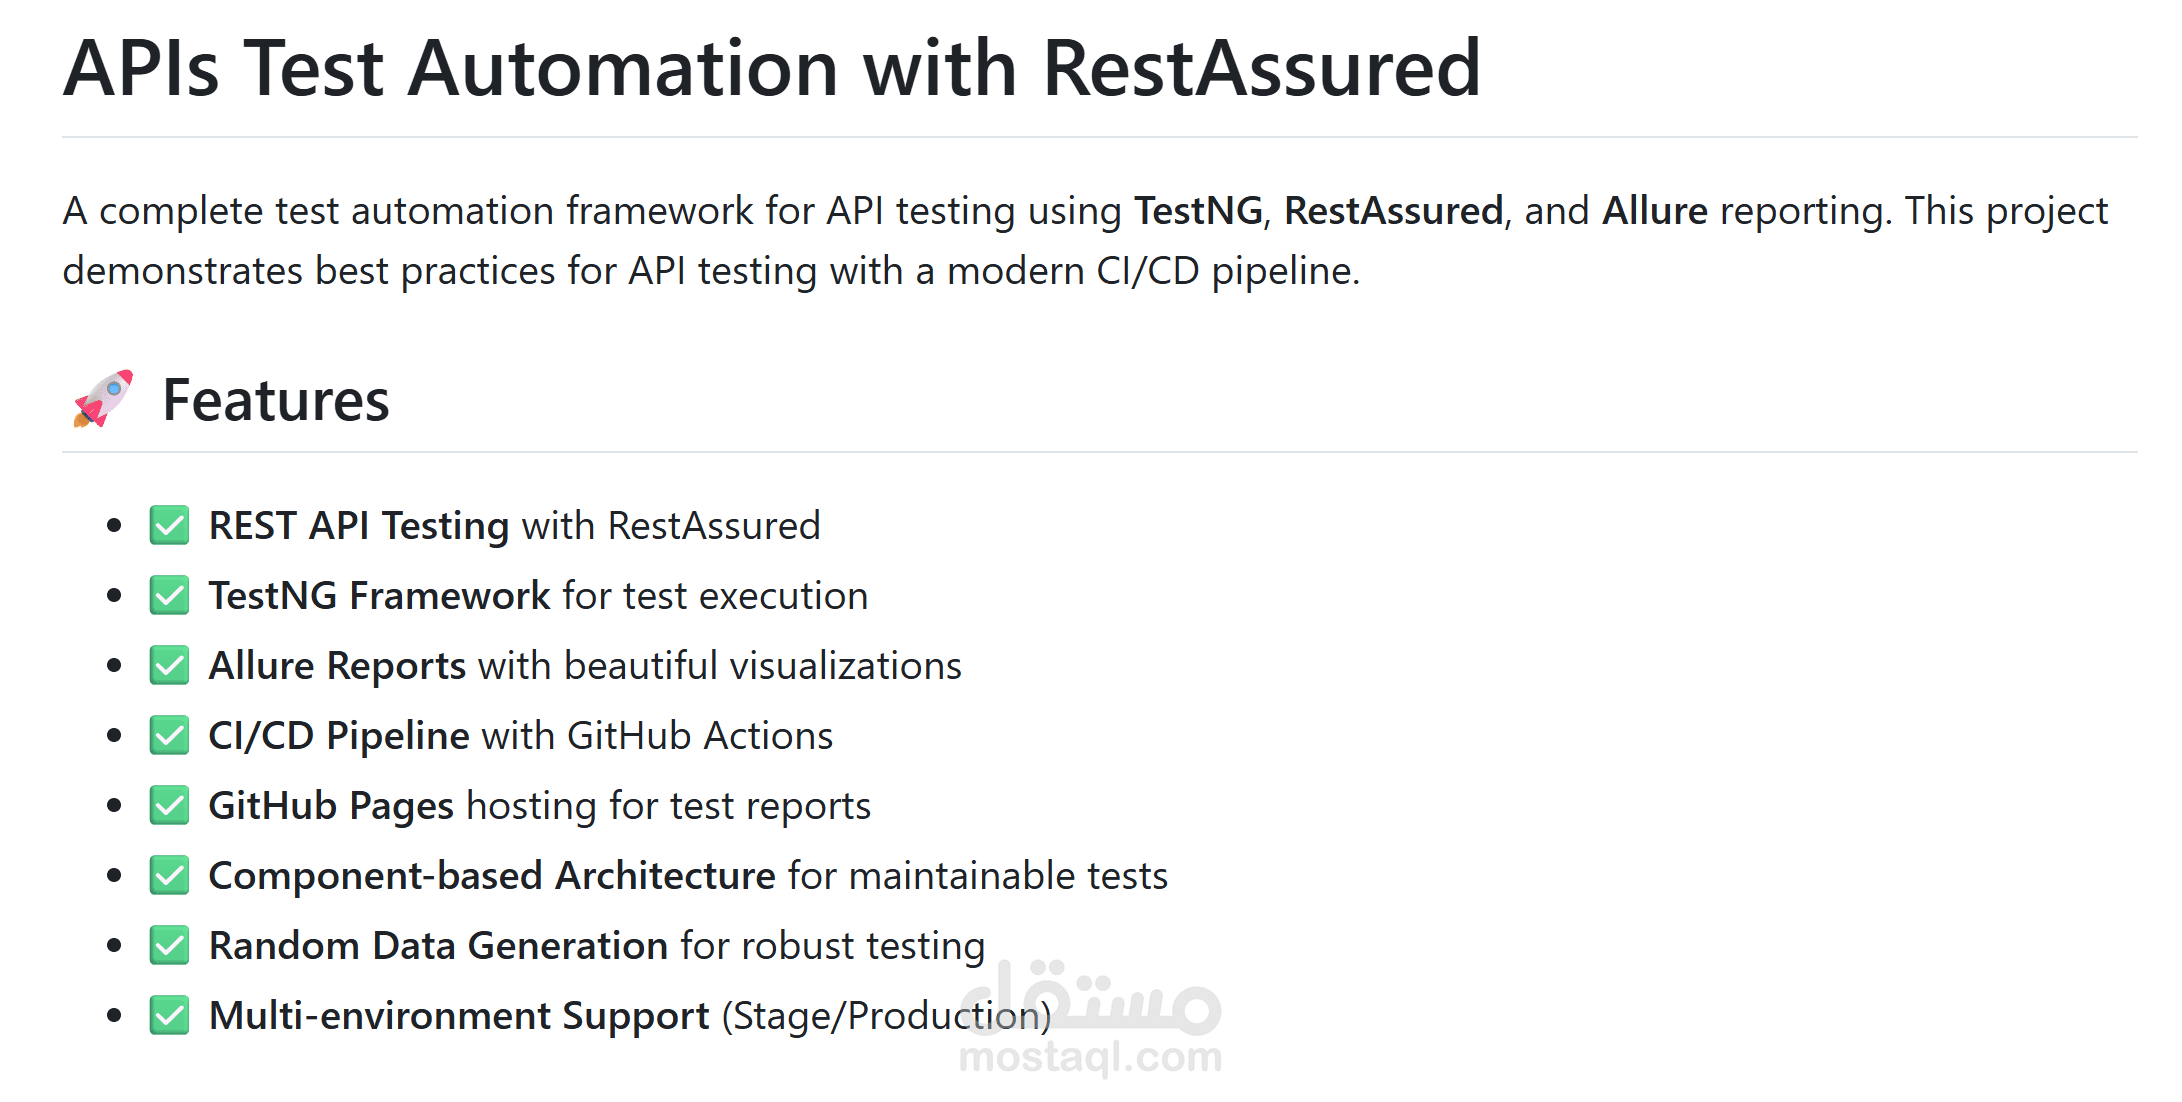Click the green check beside GitHub Pages
Viewport: 2182px width, 1102px height.
pos(169,806)
